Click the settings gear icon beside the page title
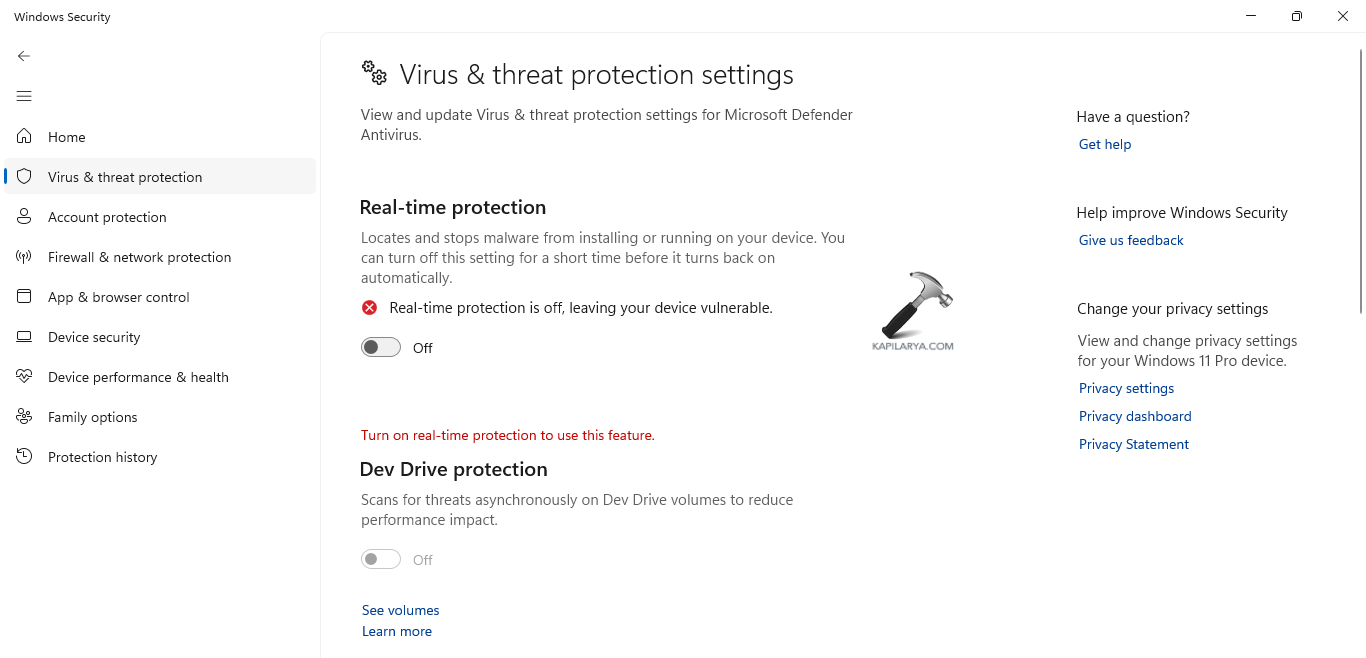Viewport: 1366px width, 658px height. [373, 72]
